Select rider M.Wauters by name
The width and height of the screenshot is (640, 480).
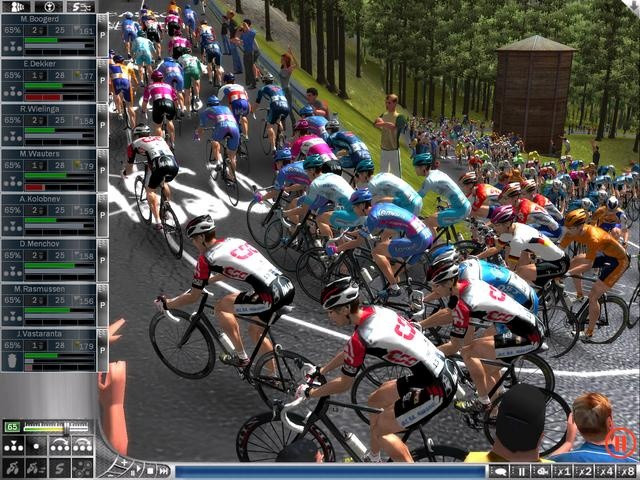[40, 154]
